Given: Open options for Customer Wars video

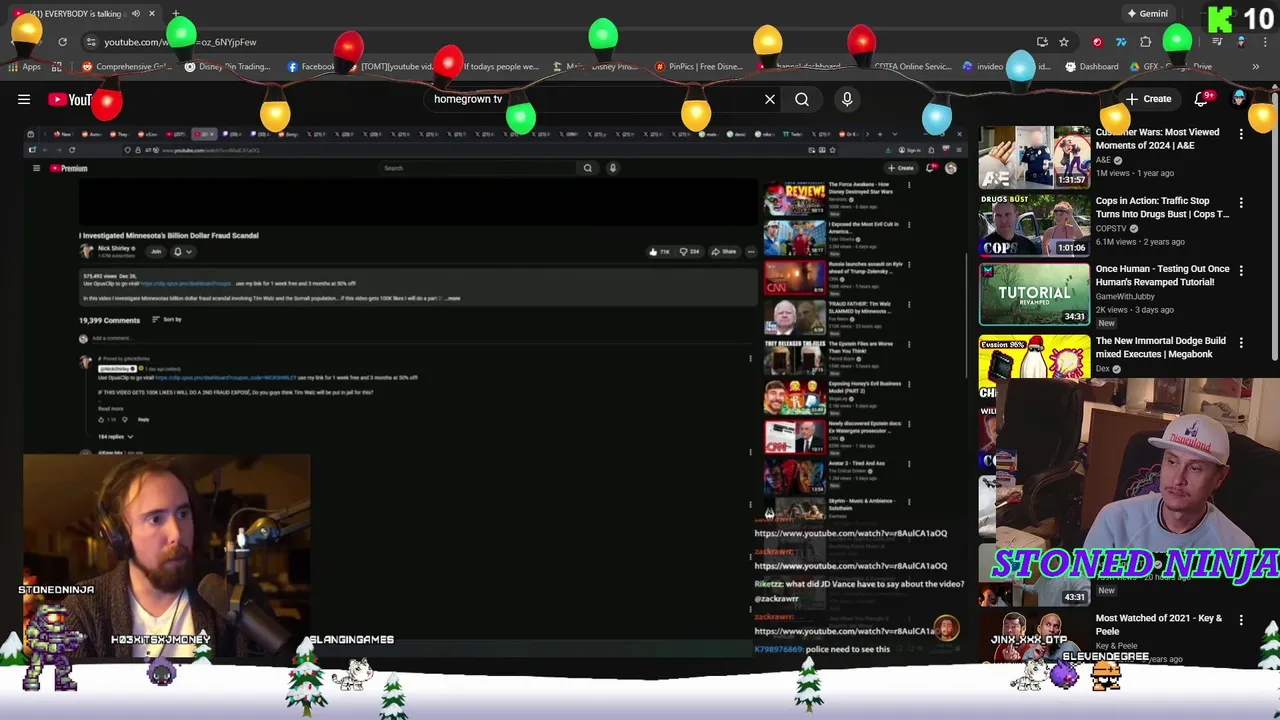Looking at the screenshot, I should (1241, 134).
